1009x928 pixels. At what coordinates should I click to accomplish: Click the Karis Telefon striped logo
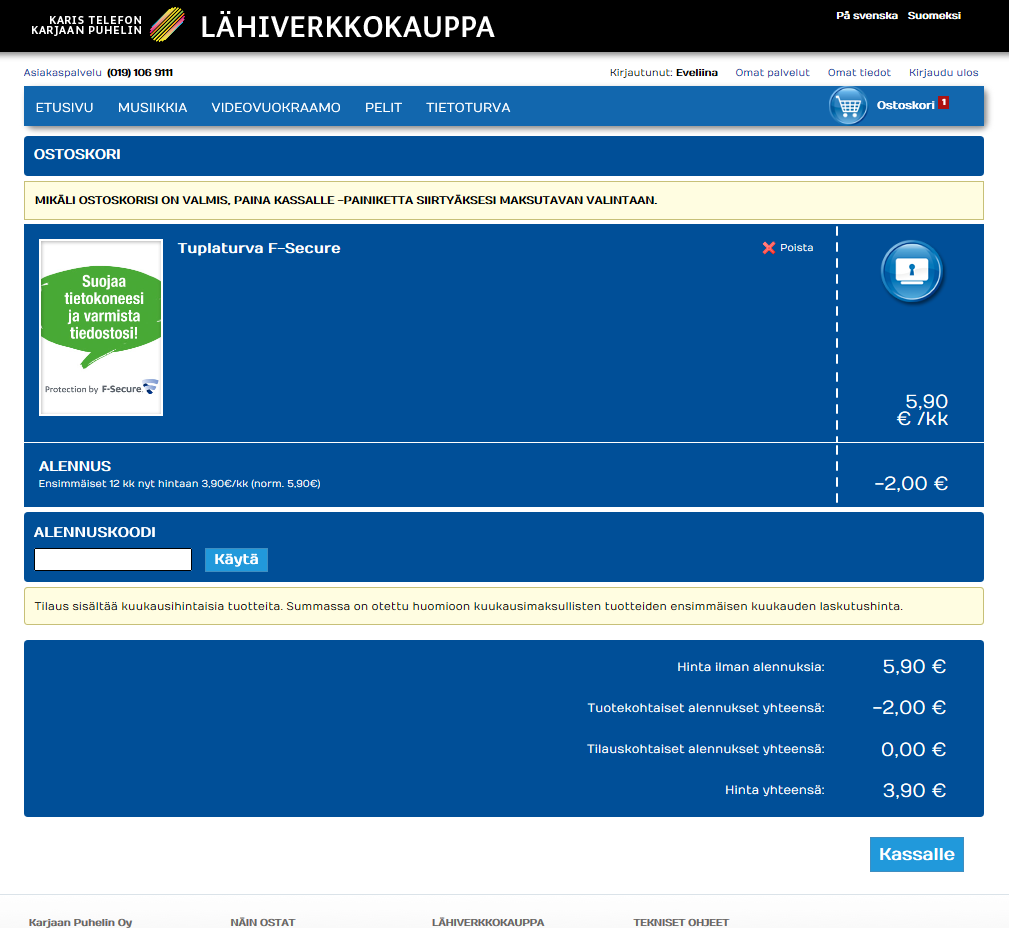pos(167,24)
